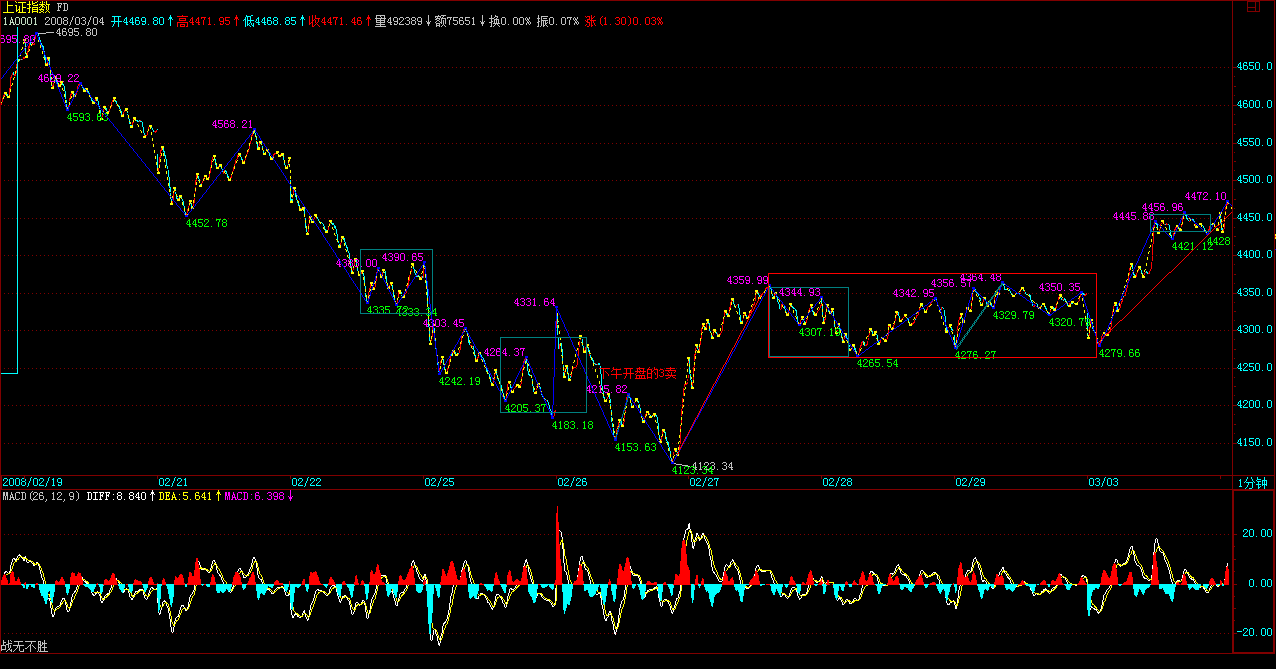Select the 02/27 date marker on time axis
This screenshot has height=669, width=1276.
pyautogui.click(x=704, y=482)
